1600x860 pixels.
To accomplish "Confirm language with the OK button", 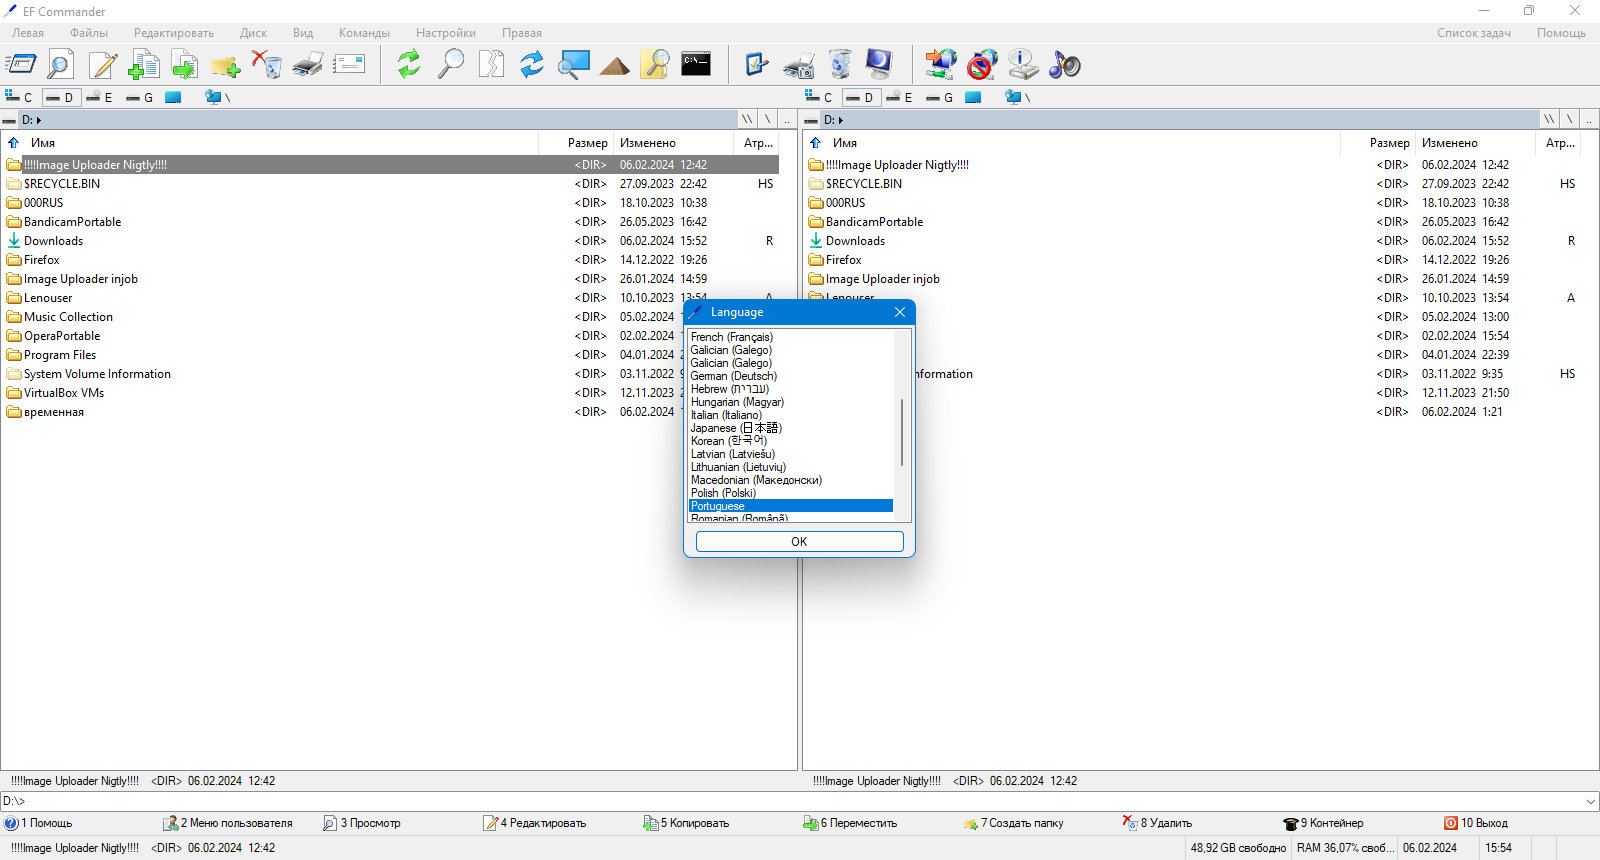I will tap(799, 541).
